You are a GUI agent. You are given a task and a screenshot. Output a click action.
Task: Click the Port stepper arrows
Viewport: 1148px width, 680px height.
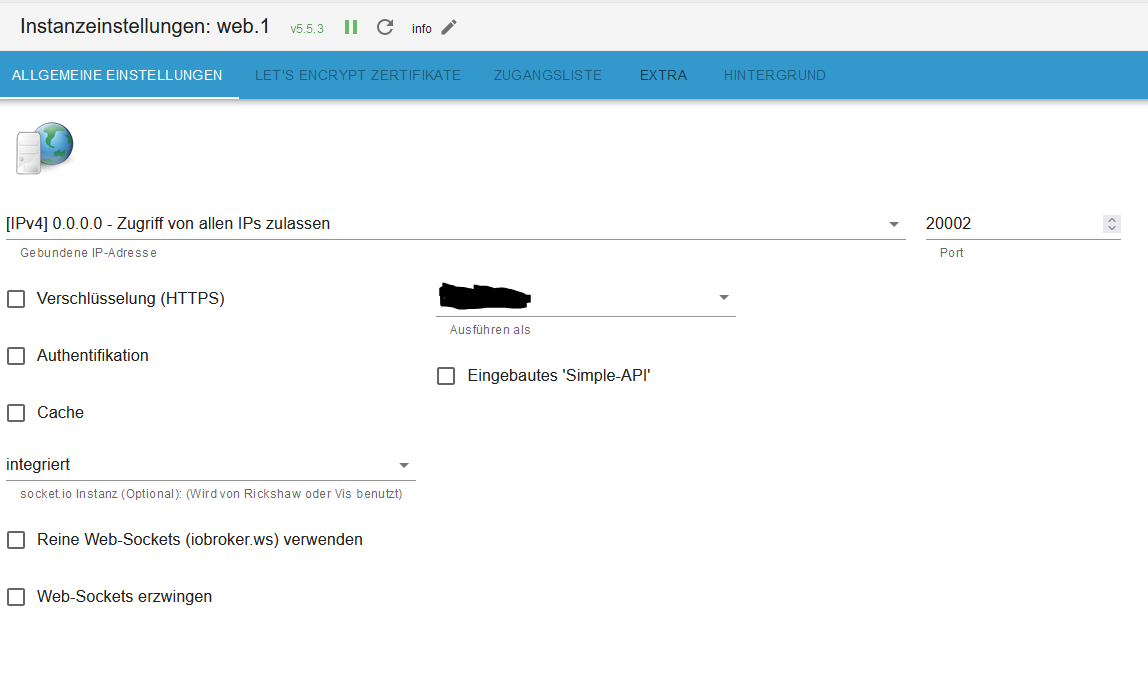pos(1112,224)
